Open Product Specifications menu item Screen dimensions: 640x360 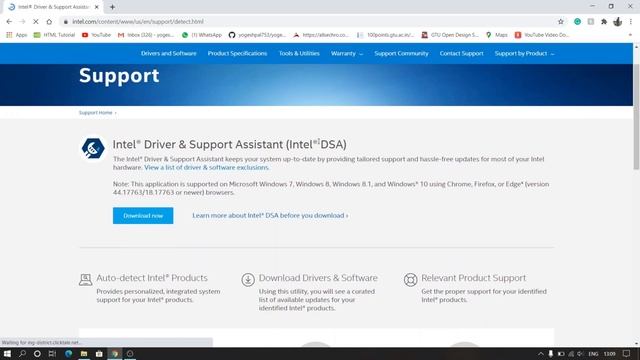237,53
